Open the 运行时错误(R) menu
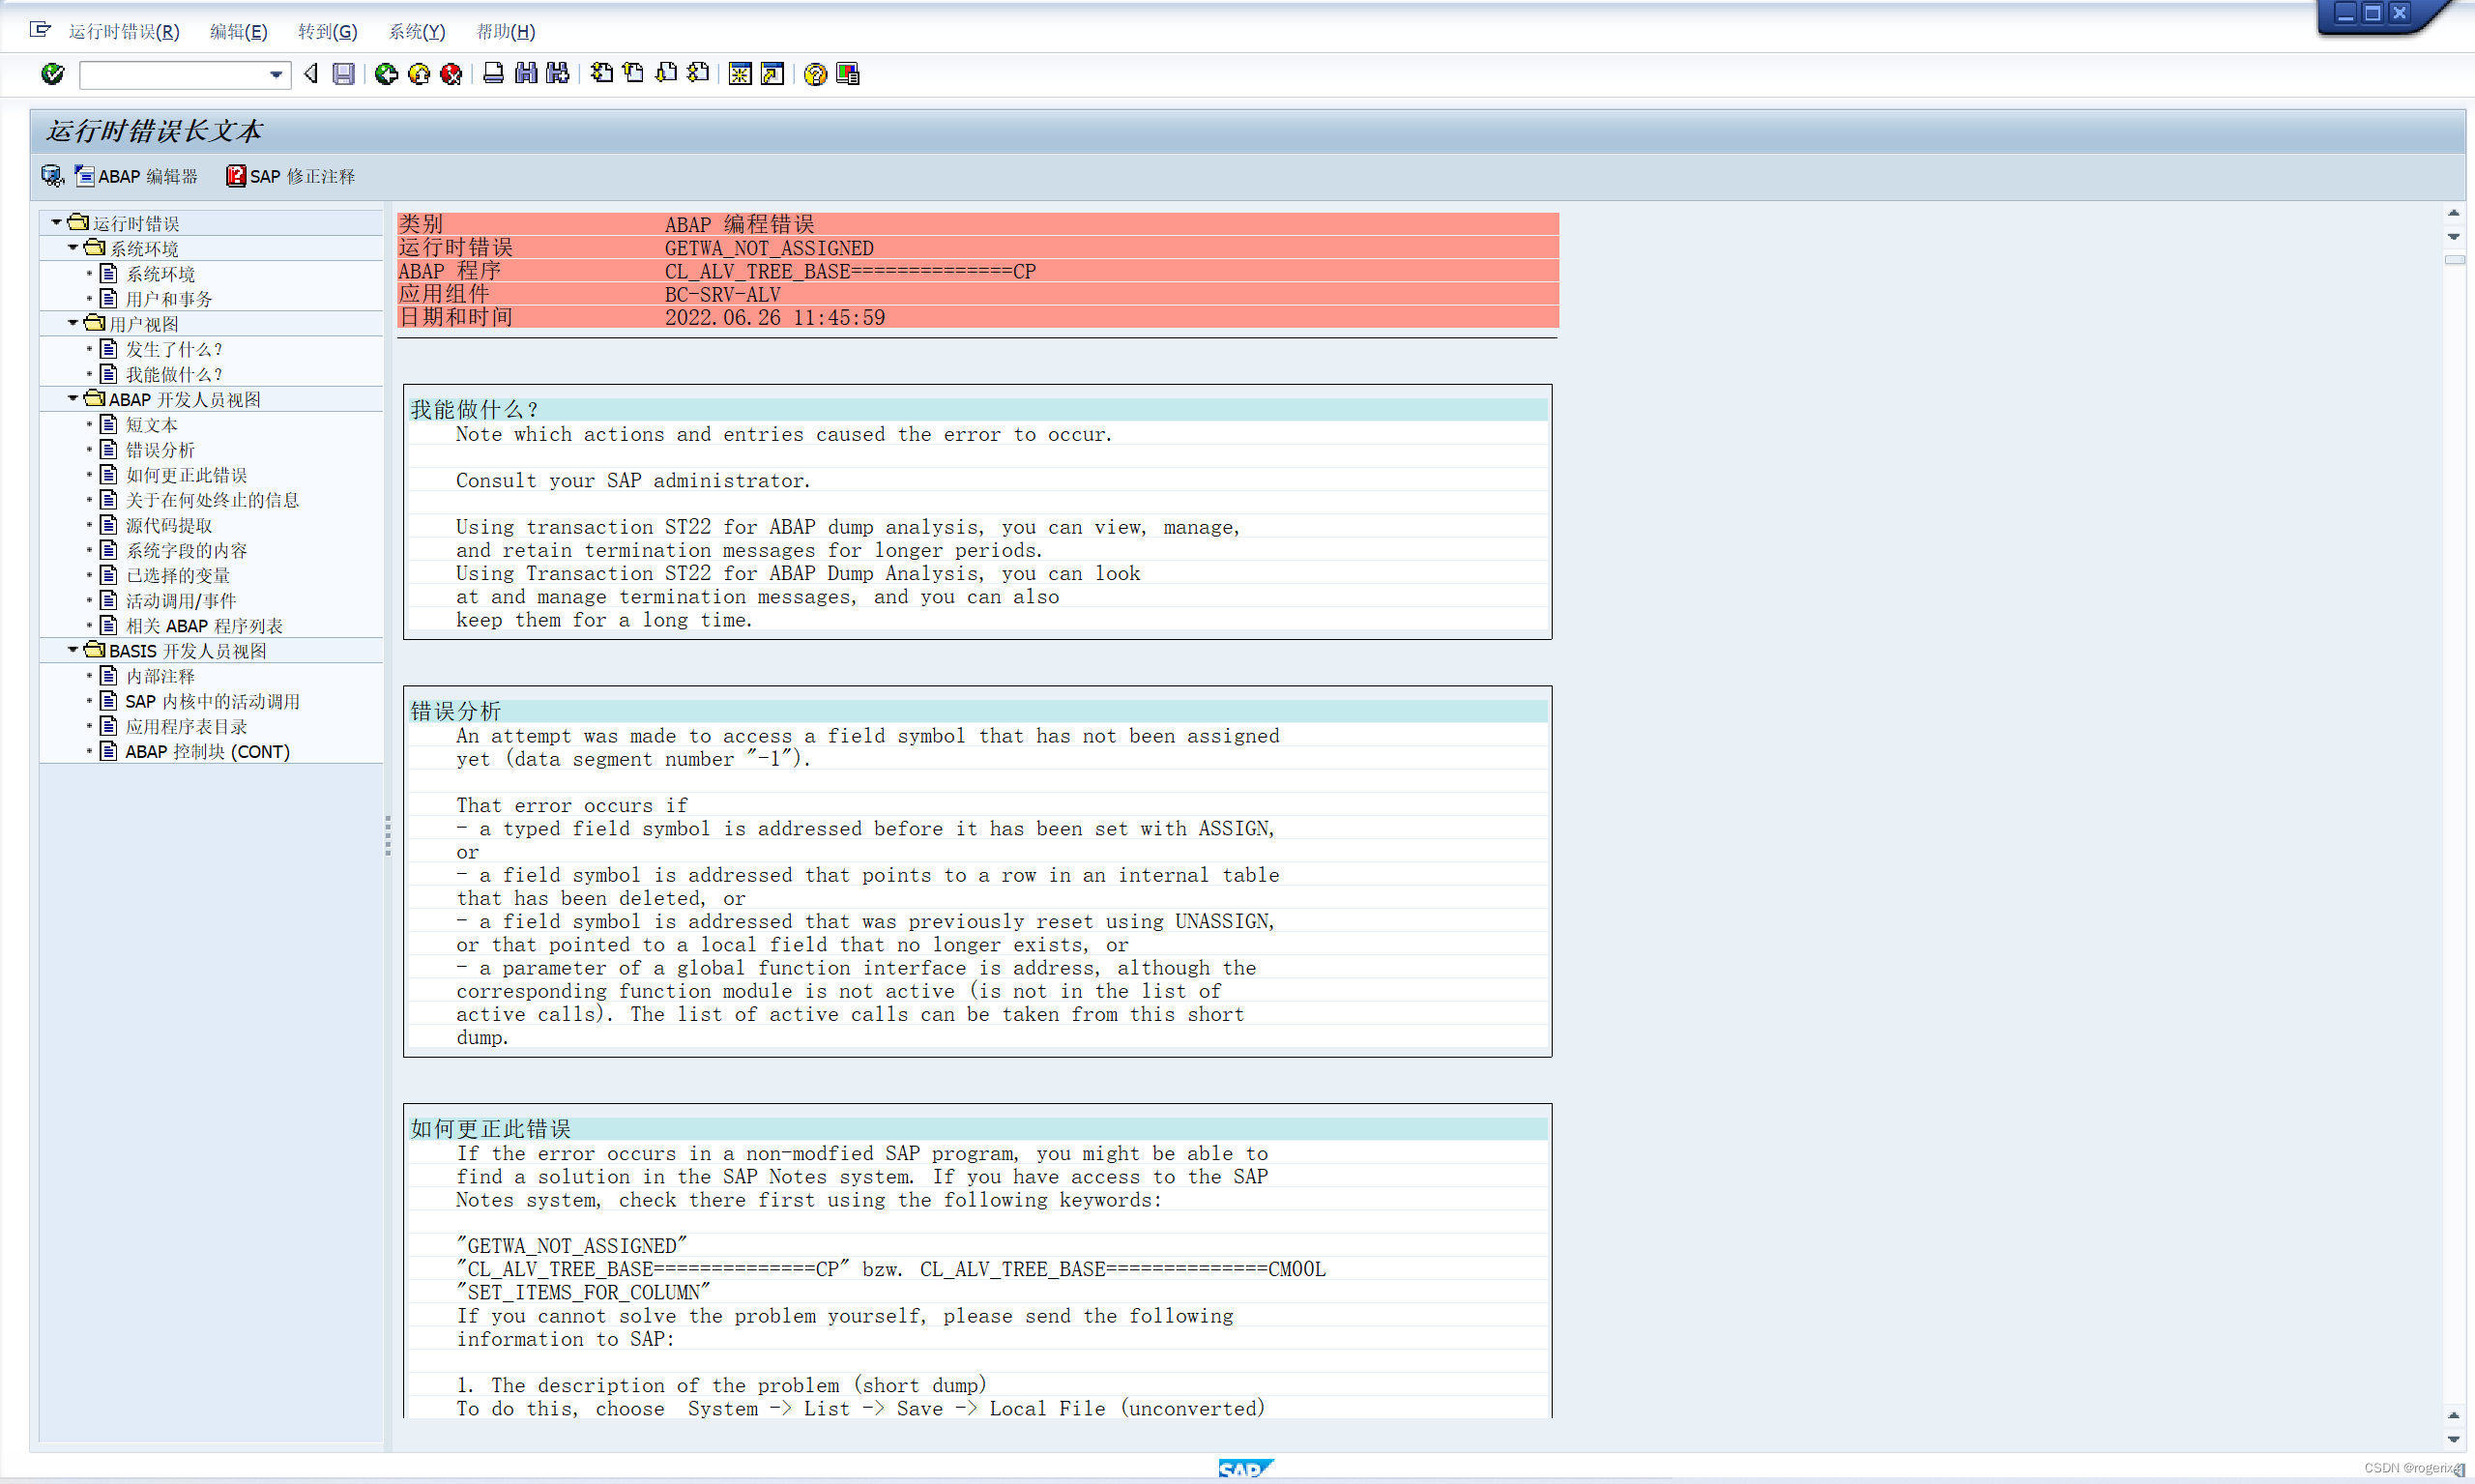This screenshot has height=1484, width=2475. click(124, 31)
